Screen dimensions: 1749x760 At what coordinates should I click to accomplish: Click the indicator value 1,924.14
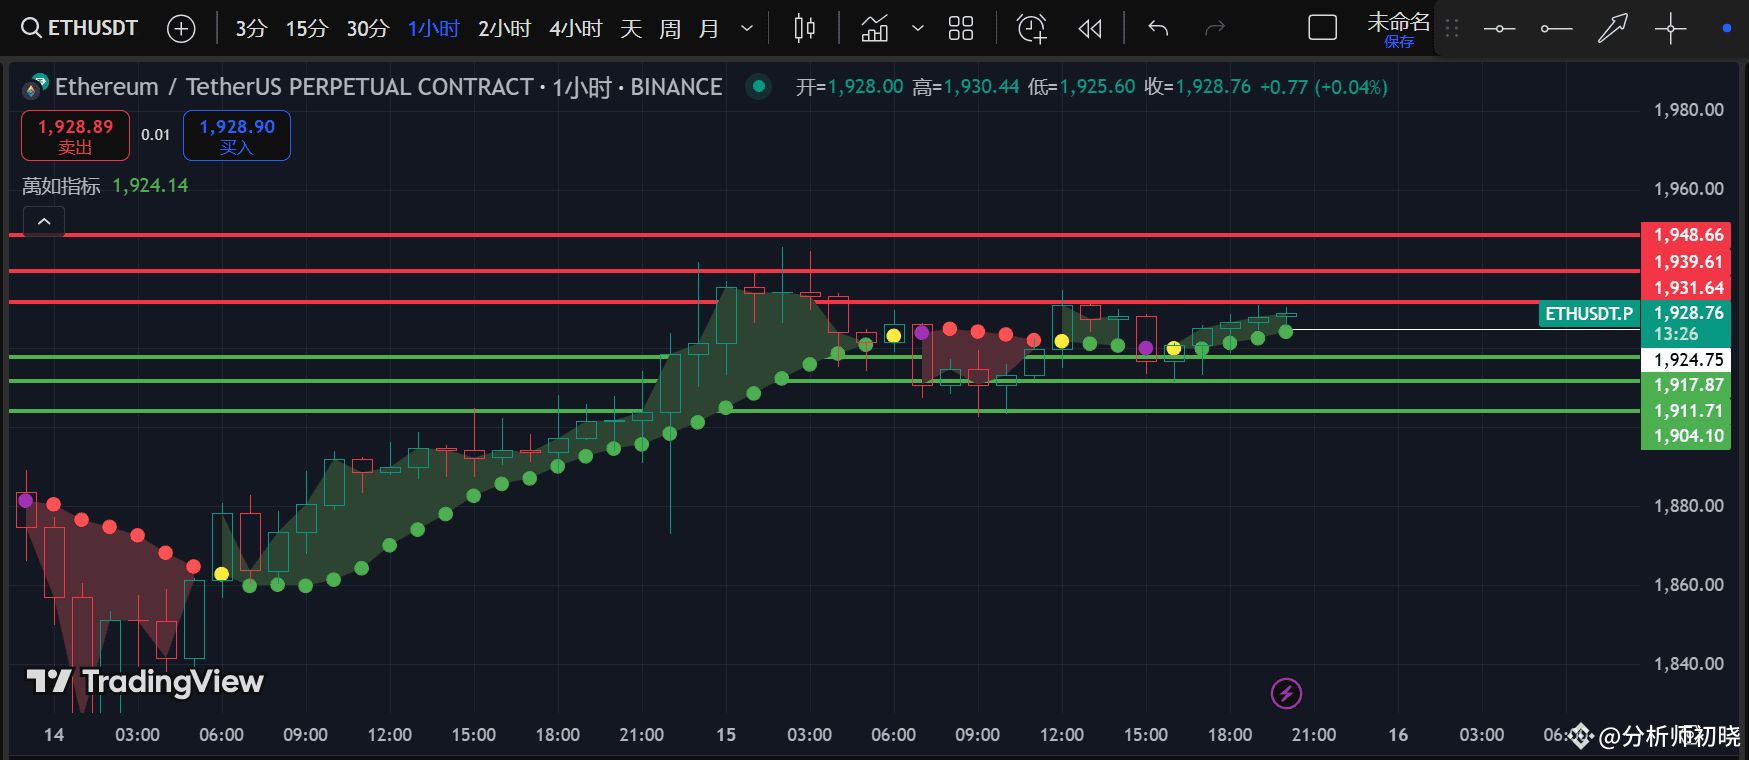(x=150, y=186)
